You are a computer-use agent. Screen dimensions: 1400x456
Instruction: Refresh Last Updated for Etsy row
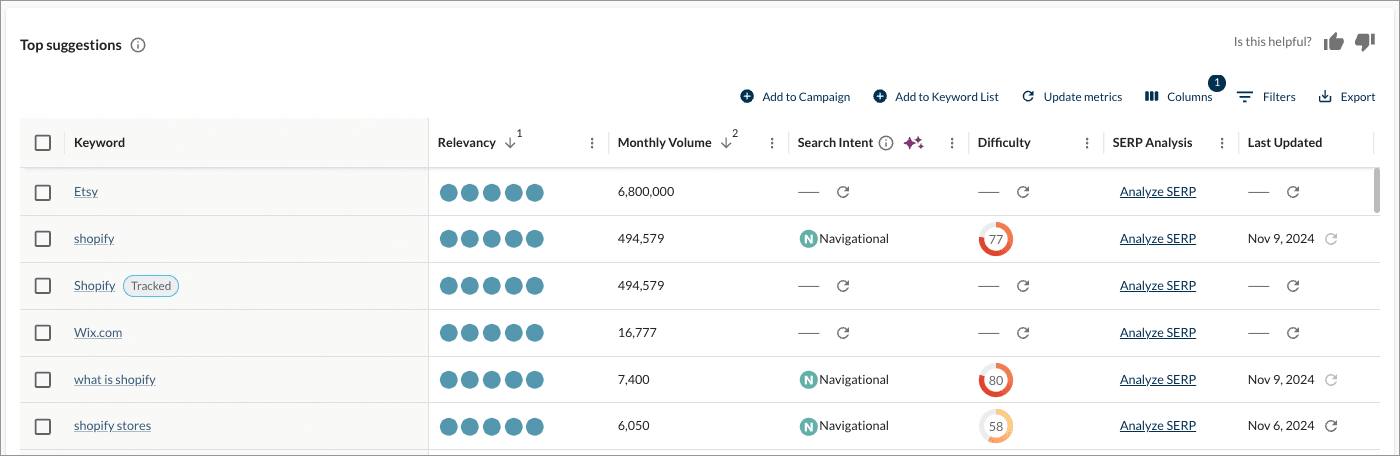(1293, 191)
